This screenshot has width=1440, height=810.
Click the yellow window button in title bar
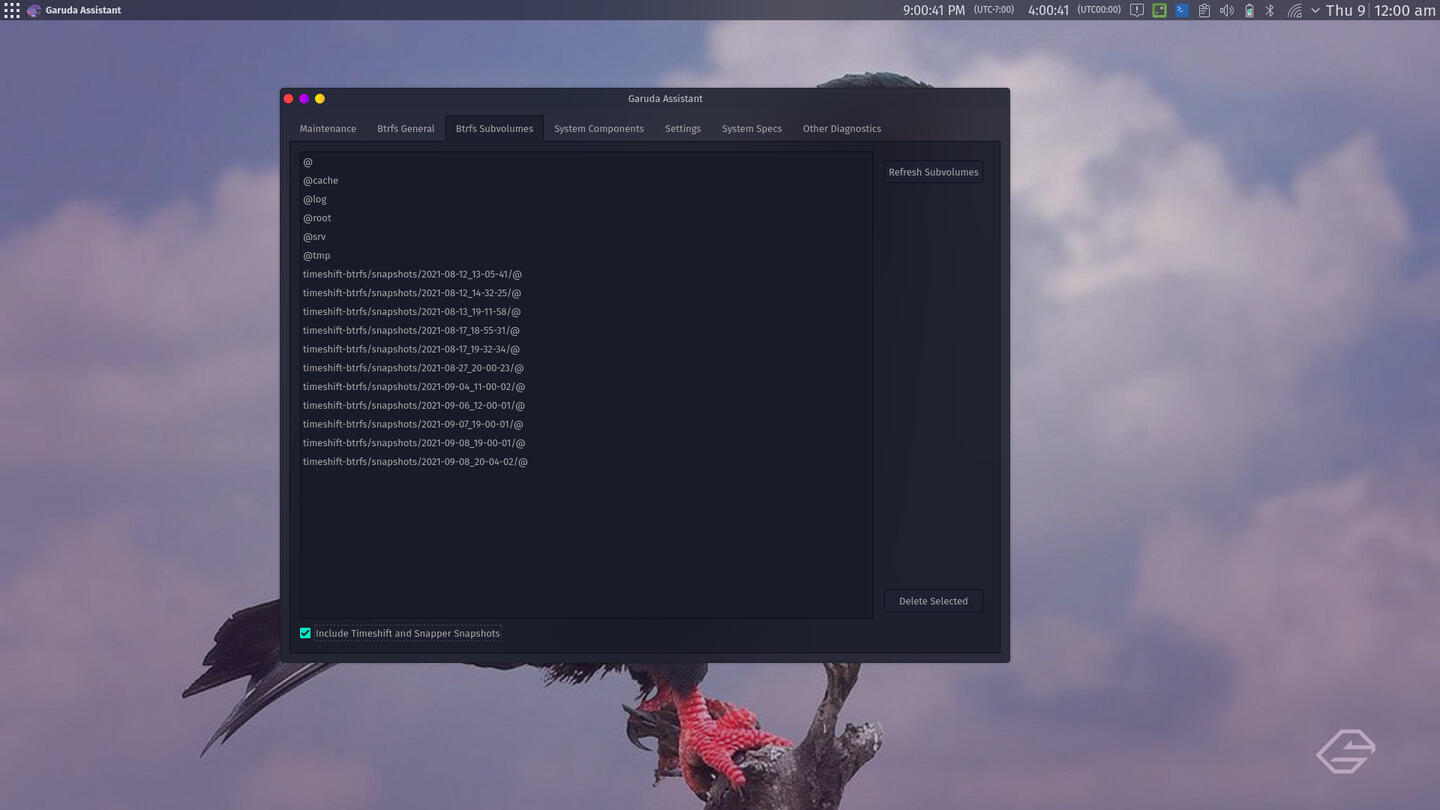(x=320, y=98)
